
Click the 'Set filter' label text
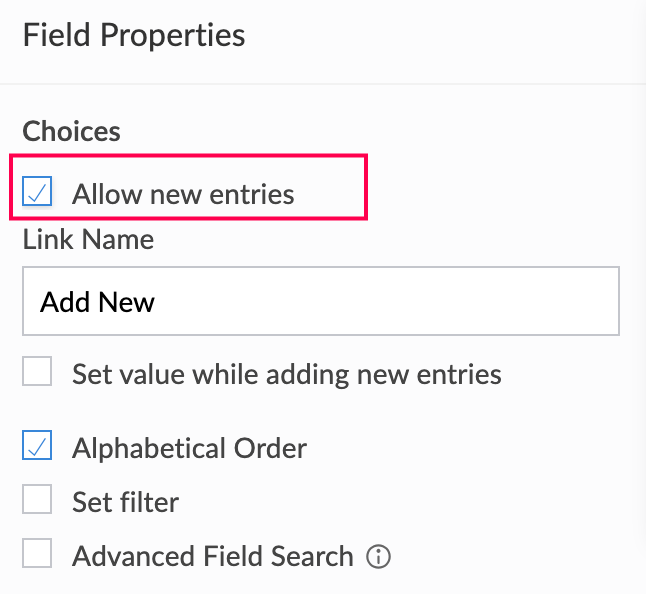125,500
